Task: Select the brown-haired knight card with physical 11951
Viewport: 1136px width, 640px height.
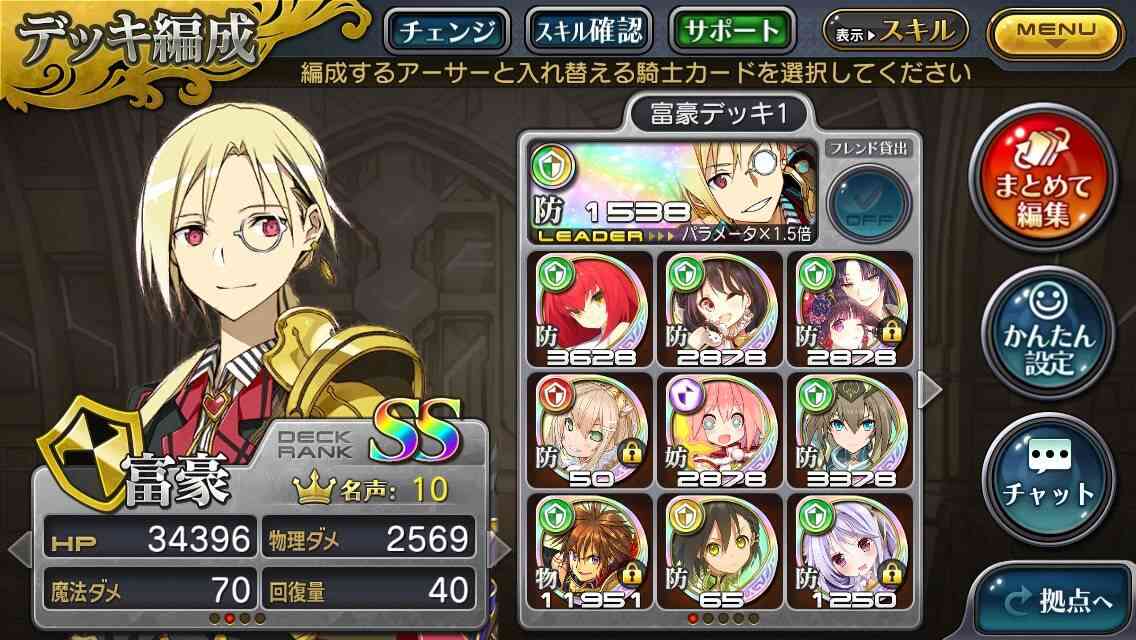Action: coord(590,552)
